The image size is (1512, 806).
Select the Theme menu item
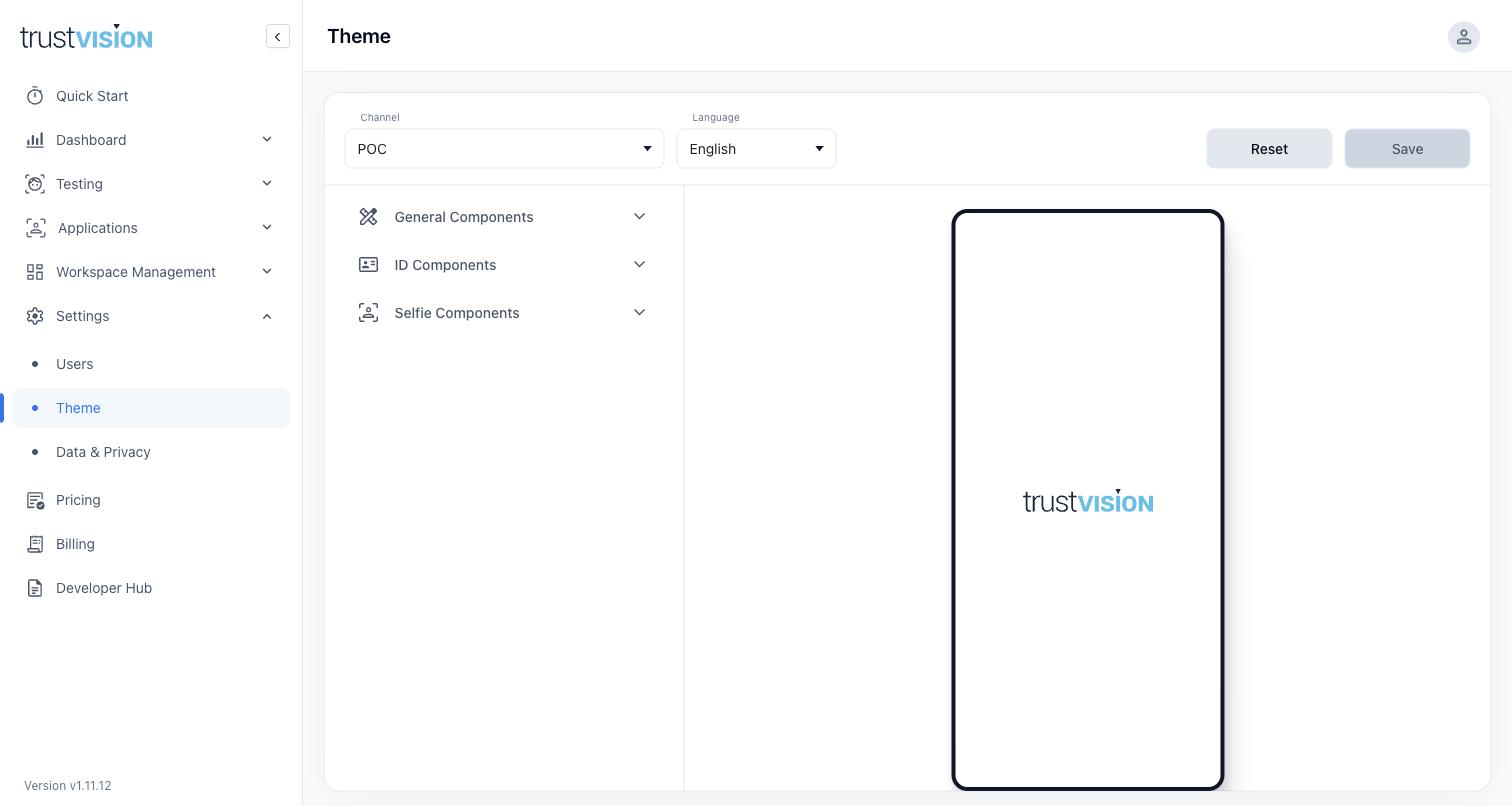(x=151, y=408)
